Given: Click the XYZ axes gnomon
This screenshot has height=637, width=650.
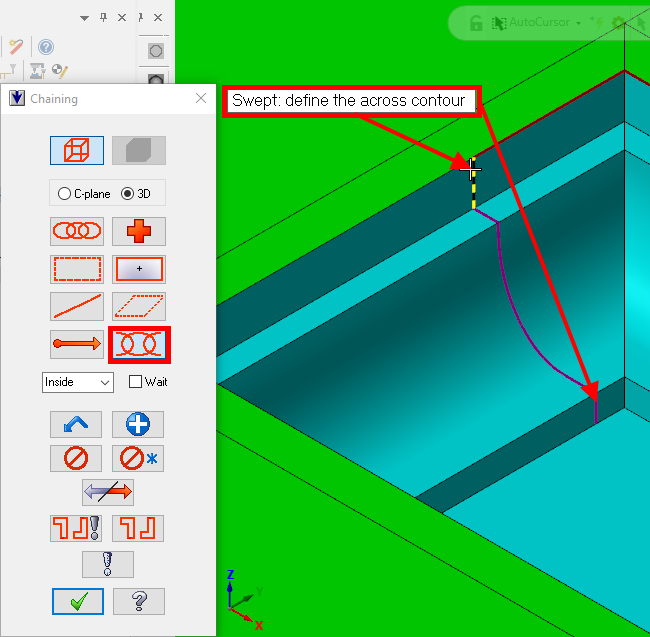Looking at the screenshot, I should [x=245, y=600].
